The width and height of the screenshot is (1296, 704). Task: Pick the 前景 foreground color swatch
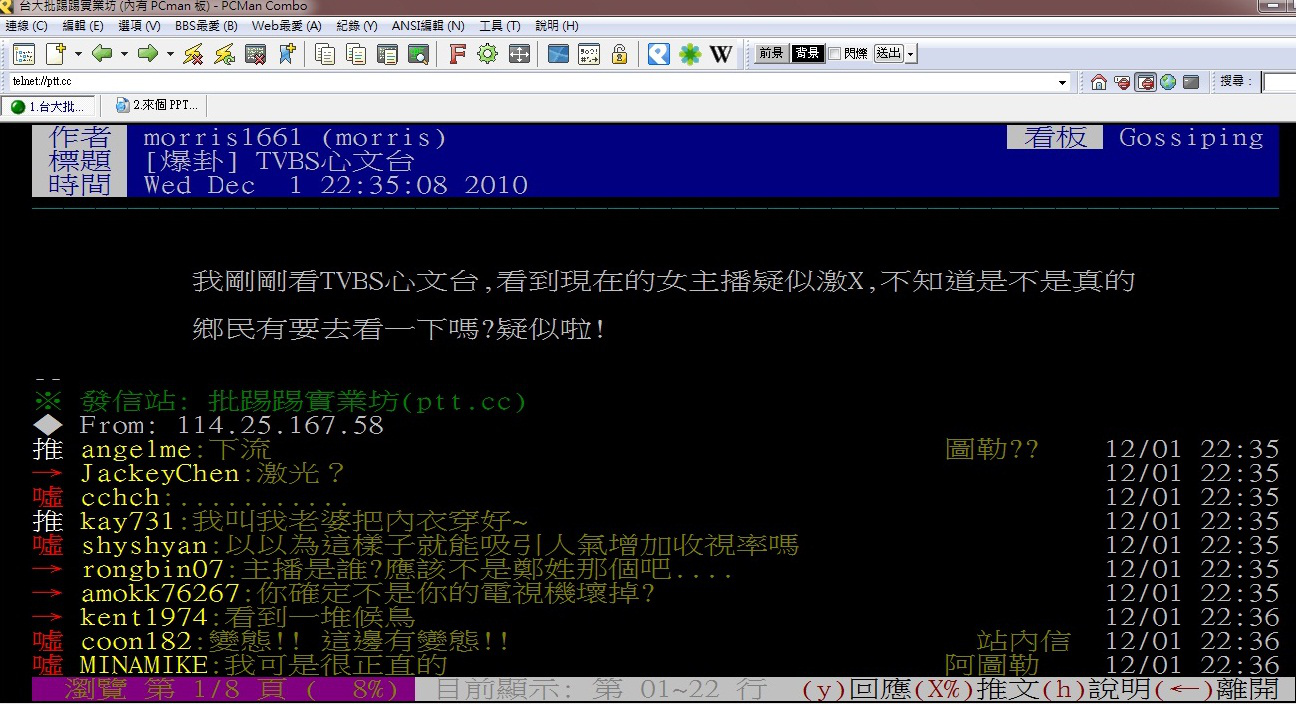point(771,54)
